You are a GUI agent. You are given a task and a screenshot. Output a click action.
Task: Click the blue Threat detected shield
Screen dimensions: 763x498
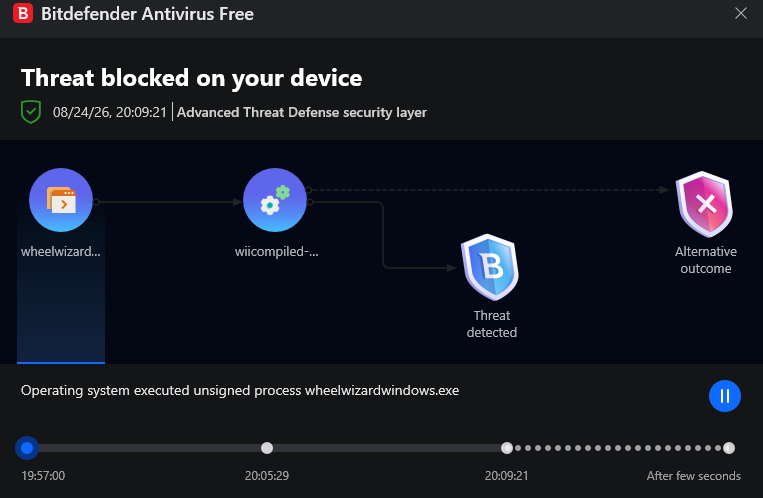click(490, 267)
